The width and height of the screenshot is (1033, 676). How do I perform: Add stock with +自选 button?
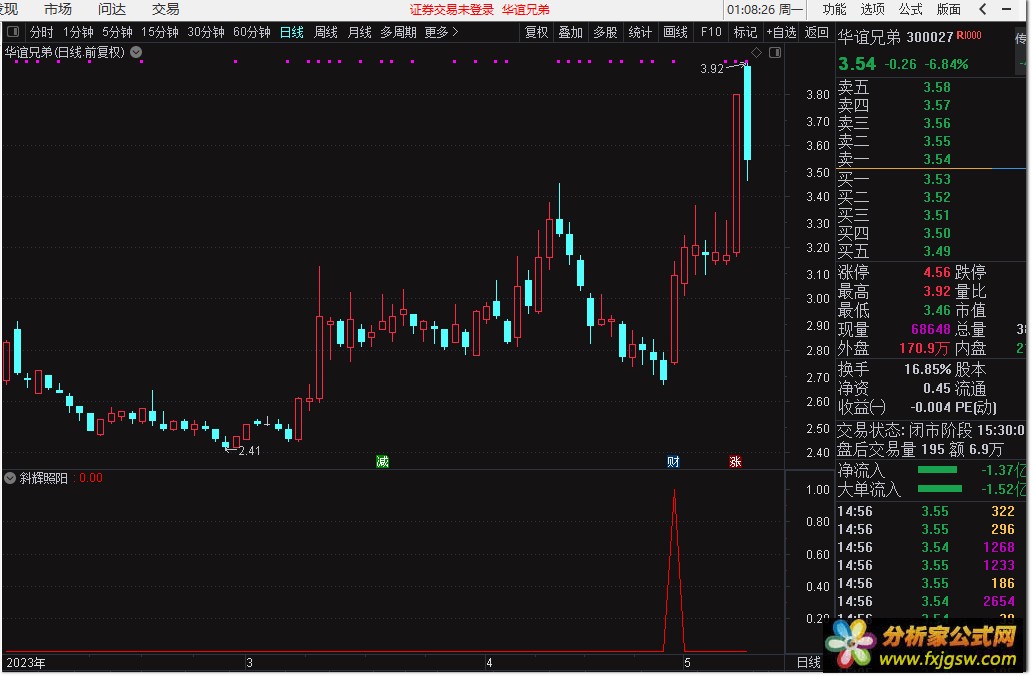[x=781, y=32]
